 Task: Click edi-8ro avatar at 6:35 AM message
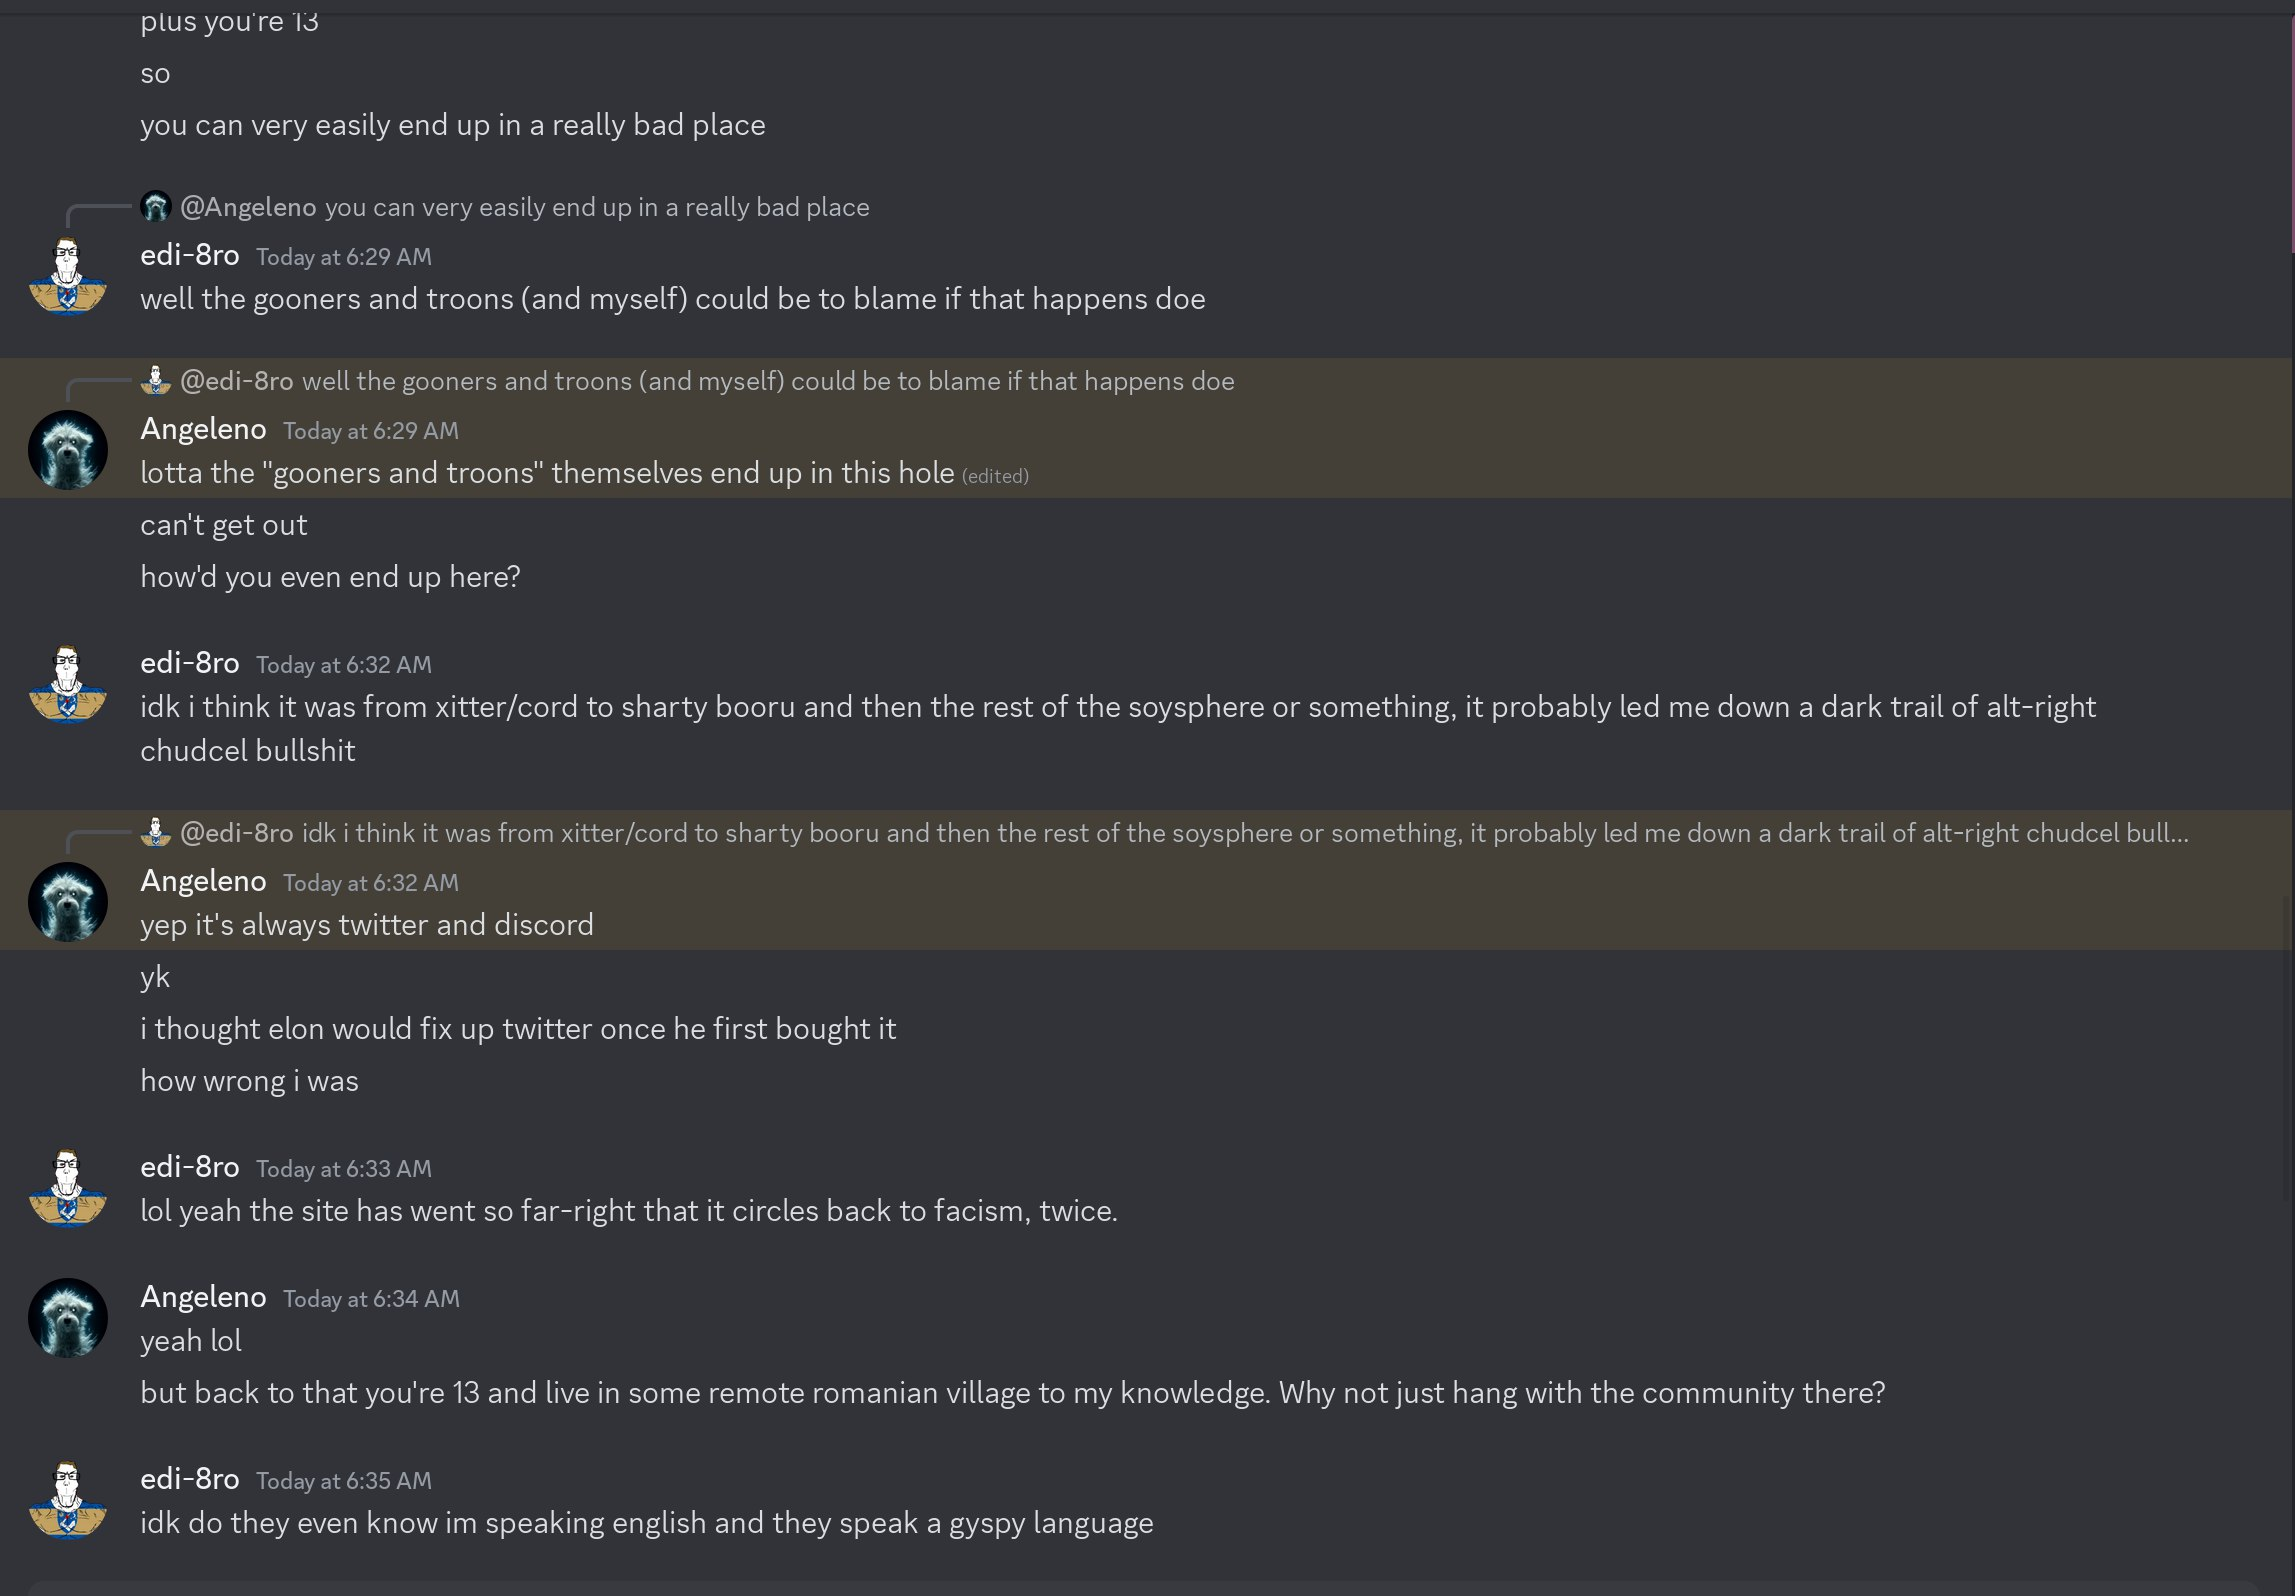tap(67, 1501)
